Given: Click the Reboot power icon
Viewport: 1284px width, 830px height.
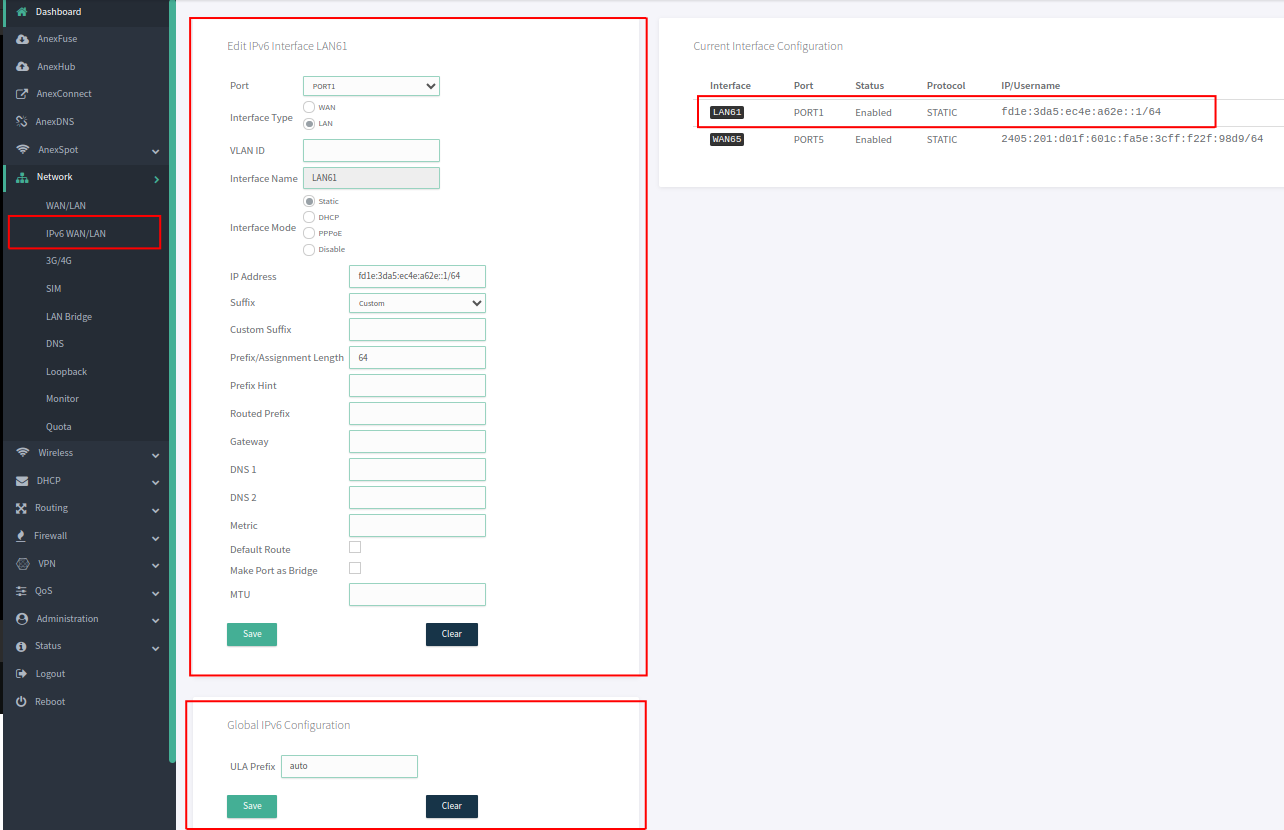Looking at the screenshot, I should [22, 702].
